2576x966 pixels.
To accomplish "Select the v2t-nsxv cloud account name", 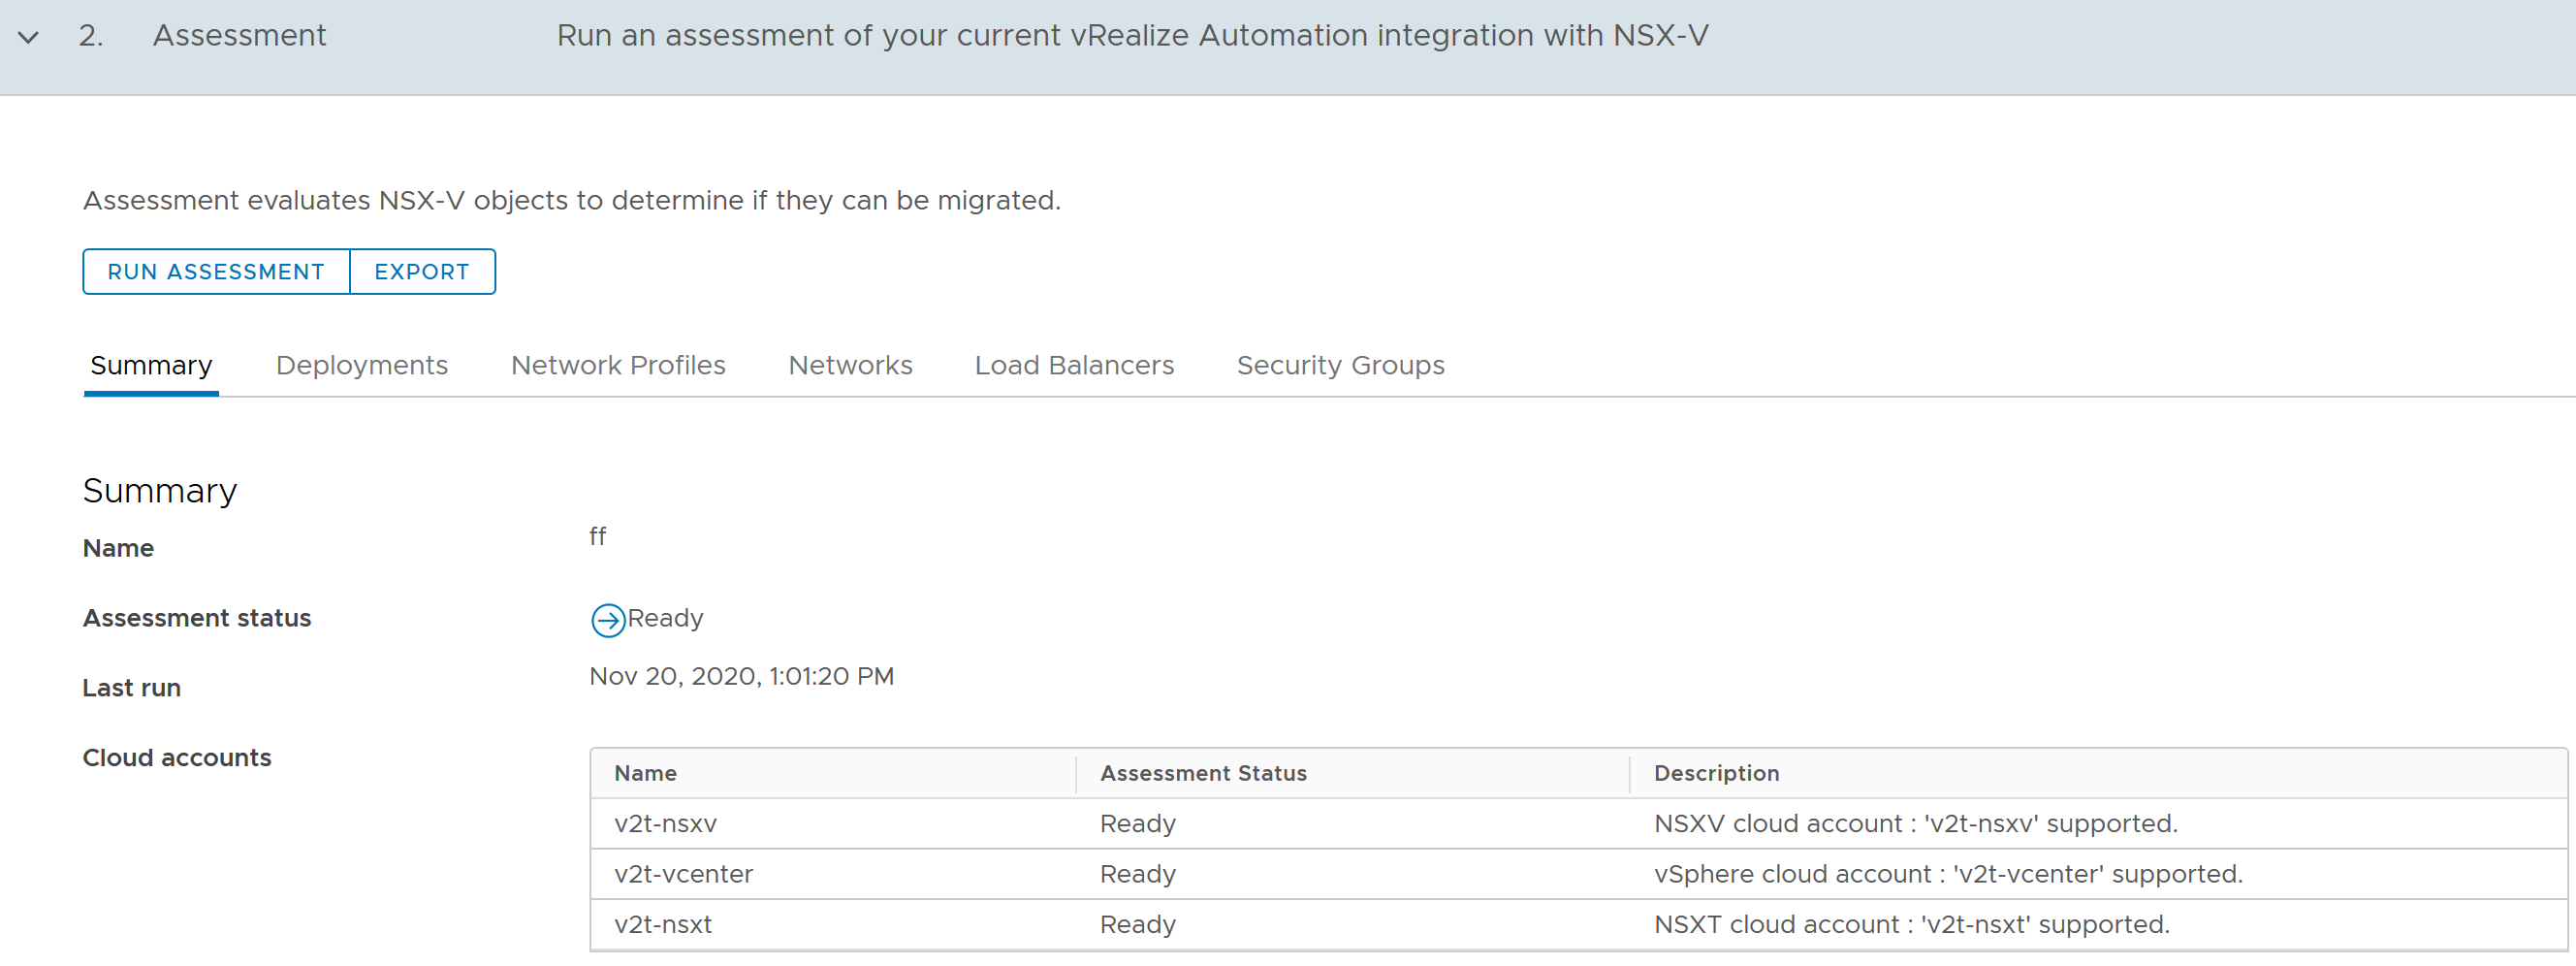I will 665,824.
